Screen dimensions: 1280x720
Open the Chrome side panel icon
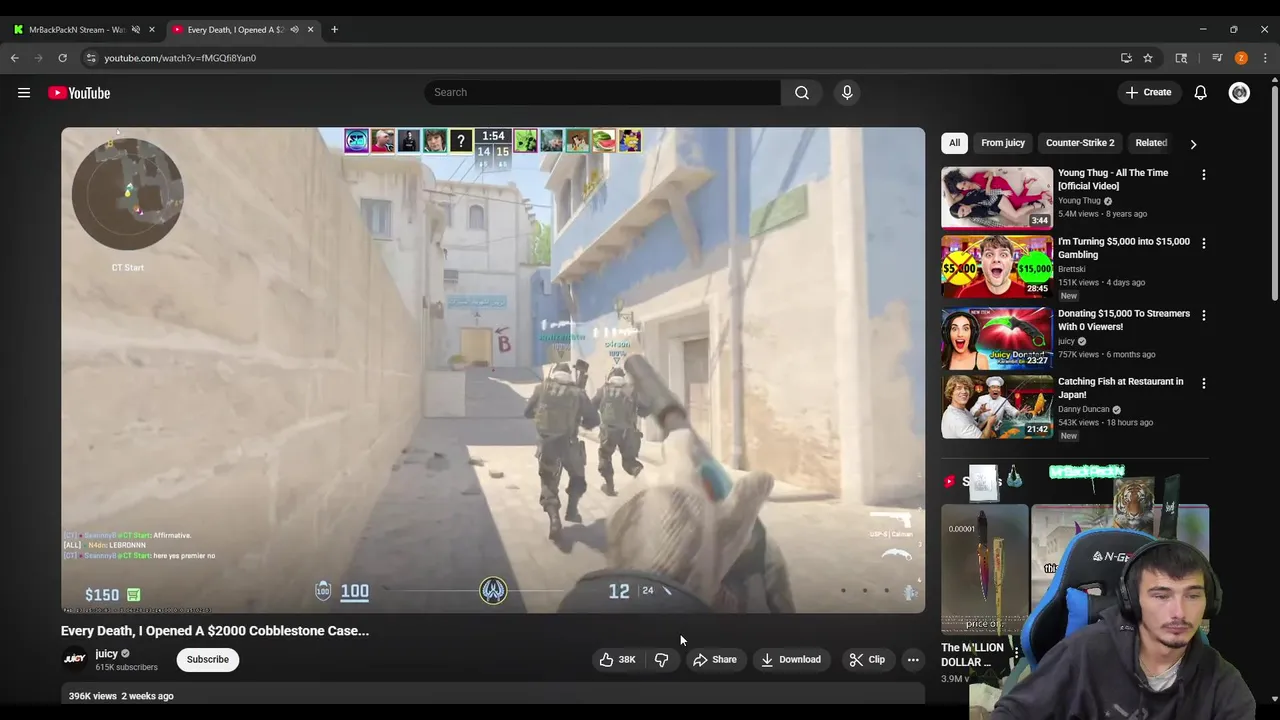[1181, 58]
